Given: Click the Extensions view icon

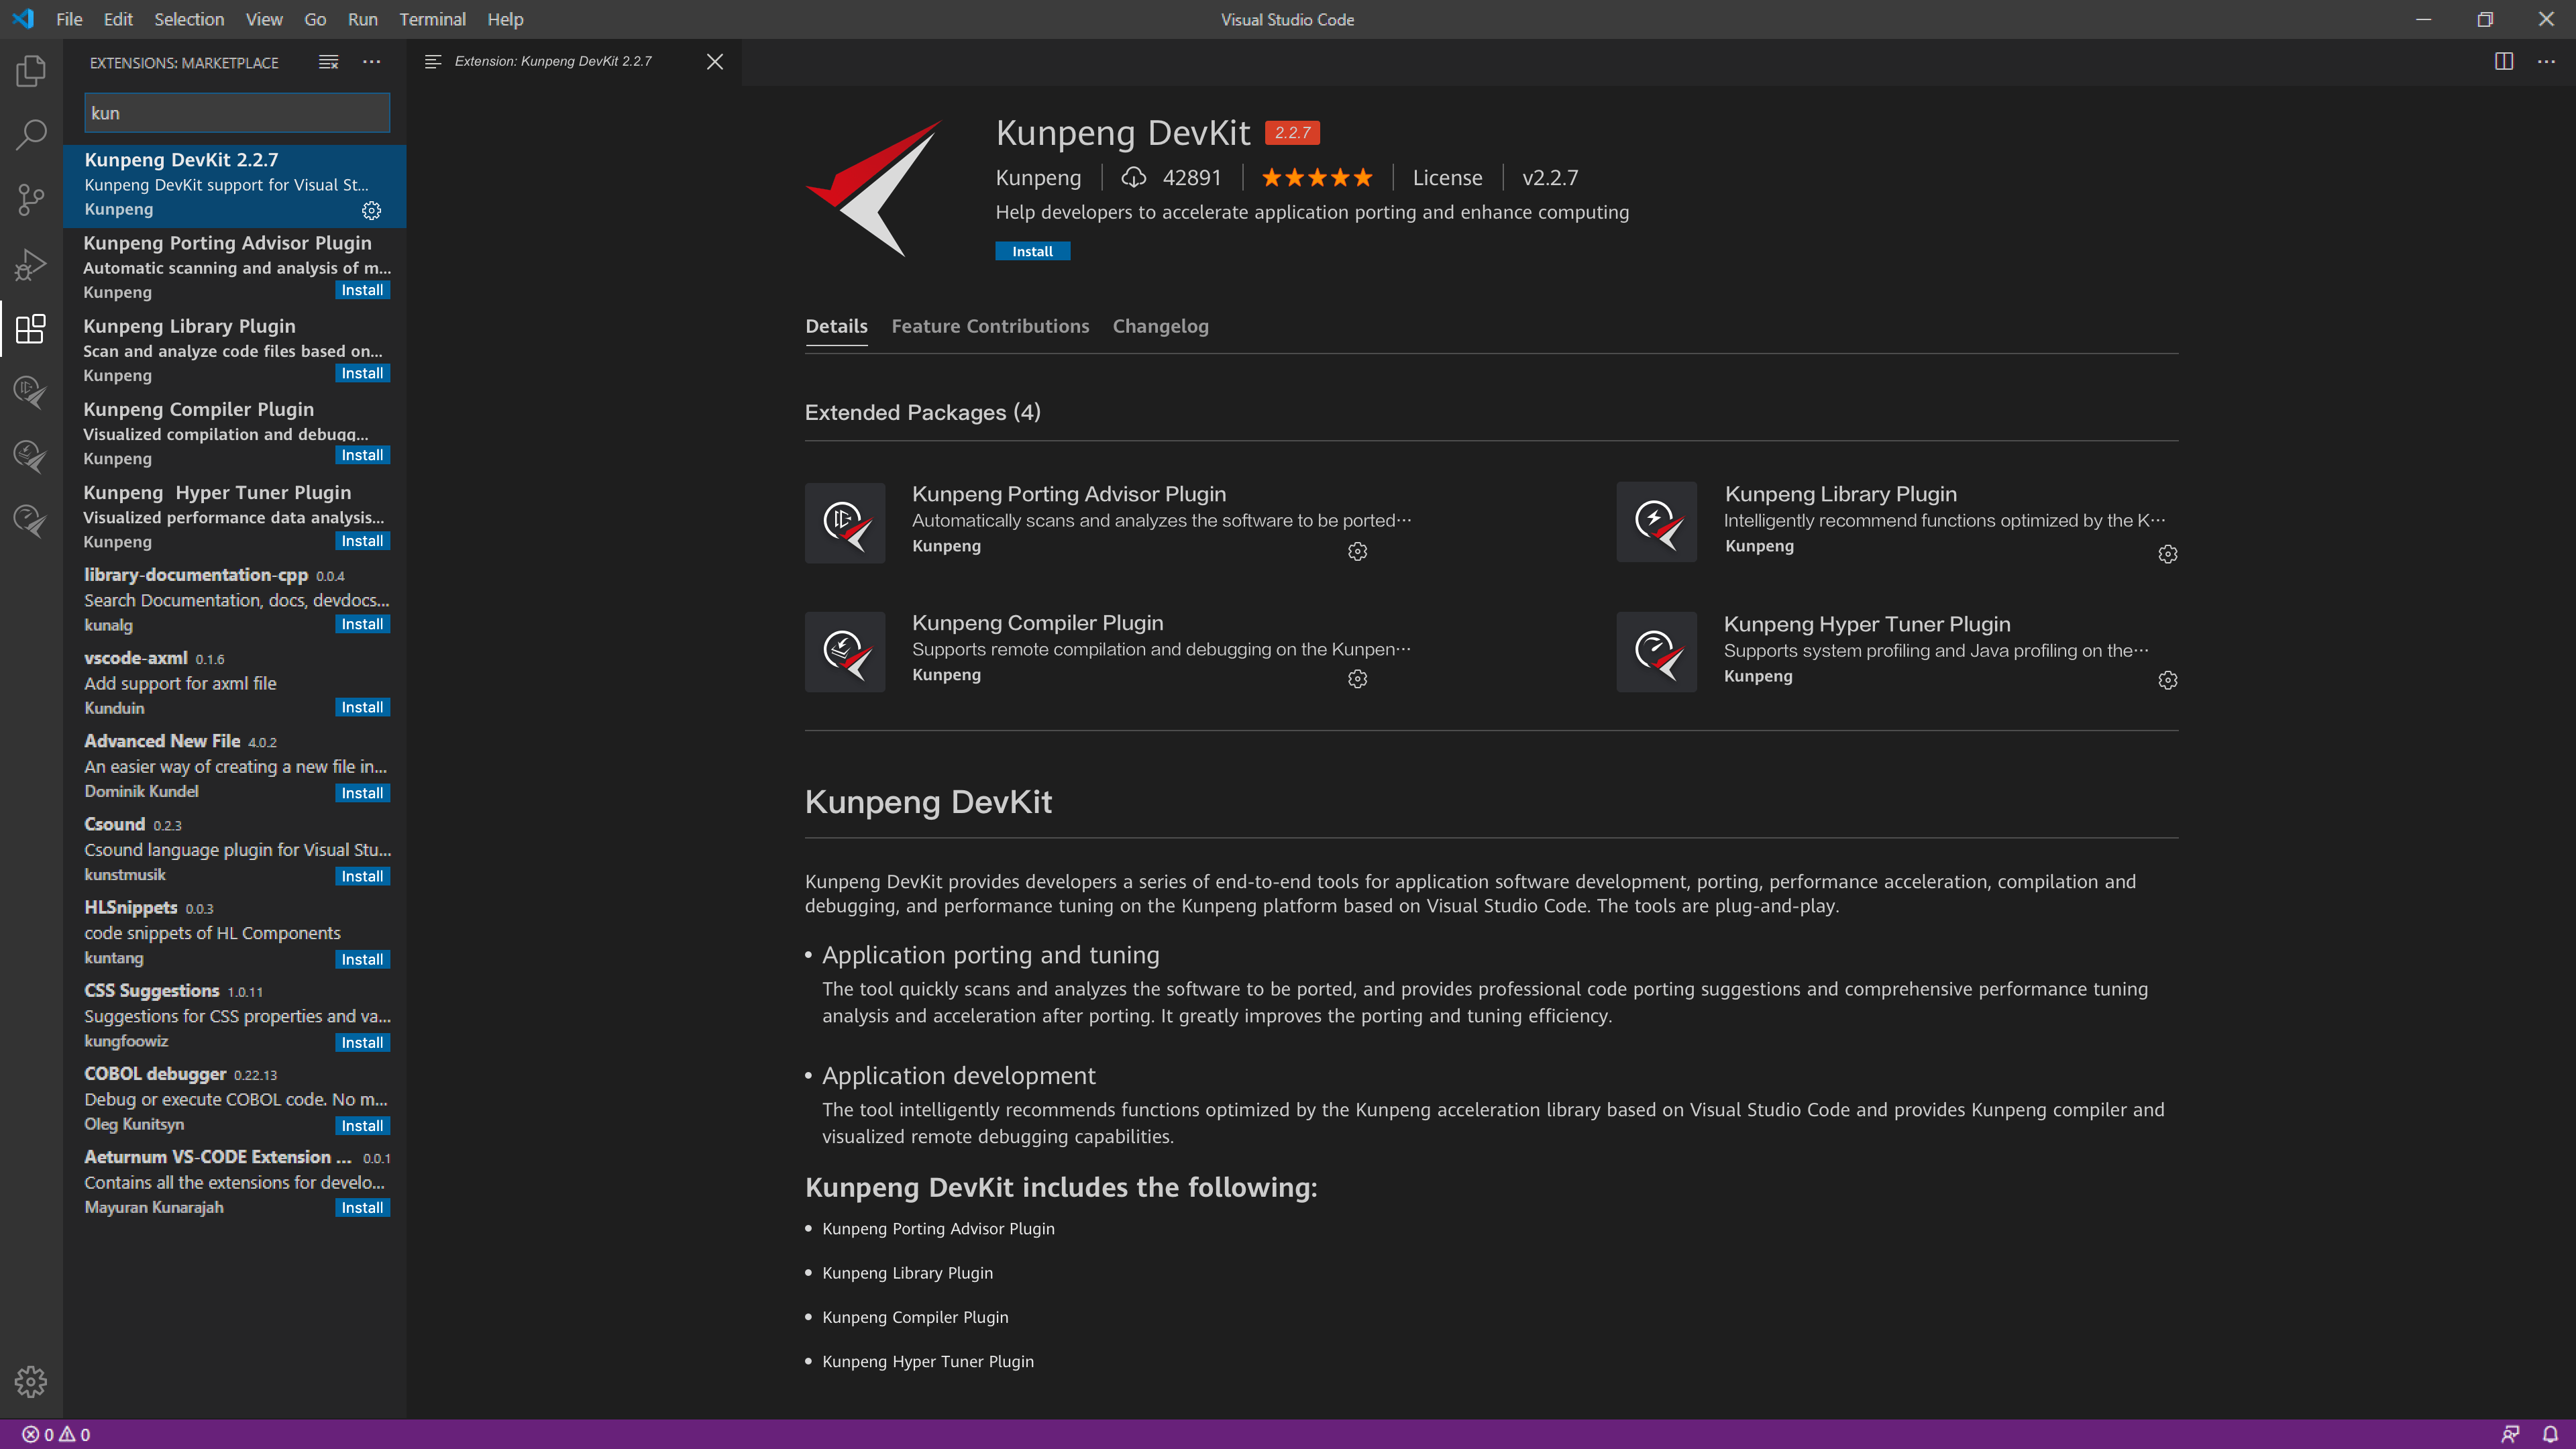Looking at the screenshot, I should click(x=31, y=328).
